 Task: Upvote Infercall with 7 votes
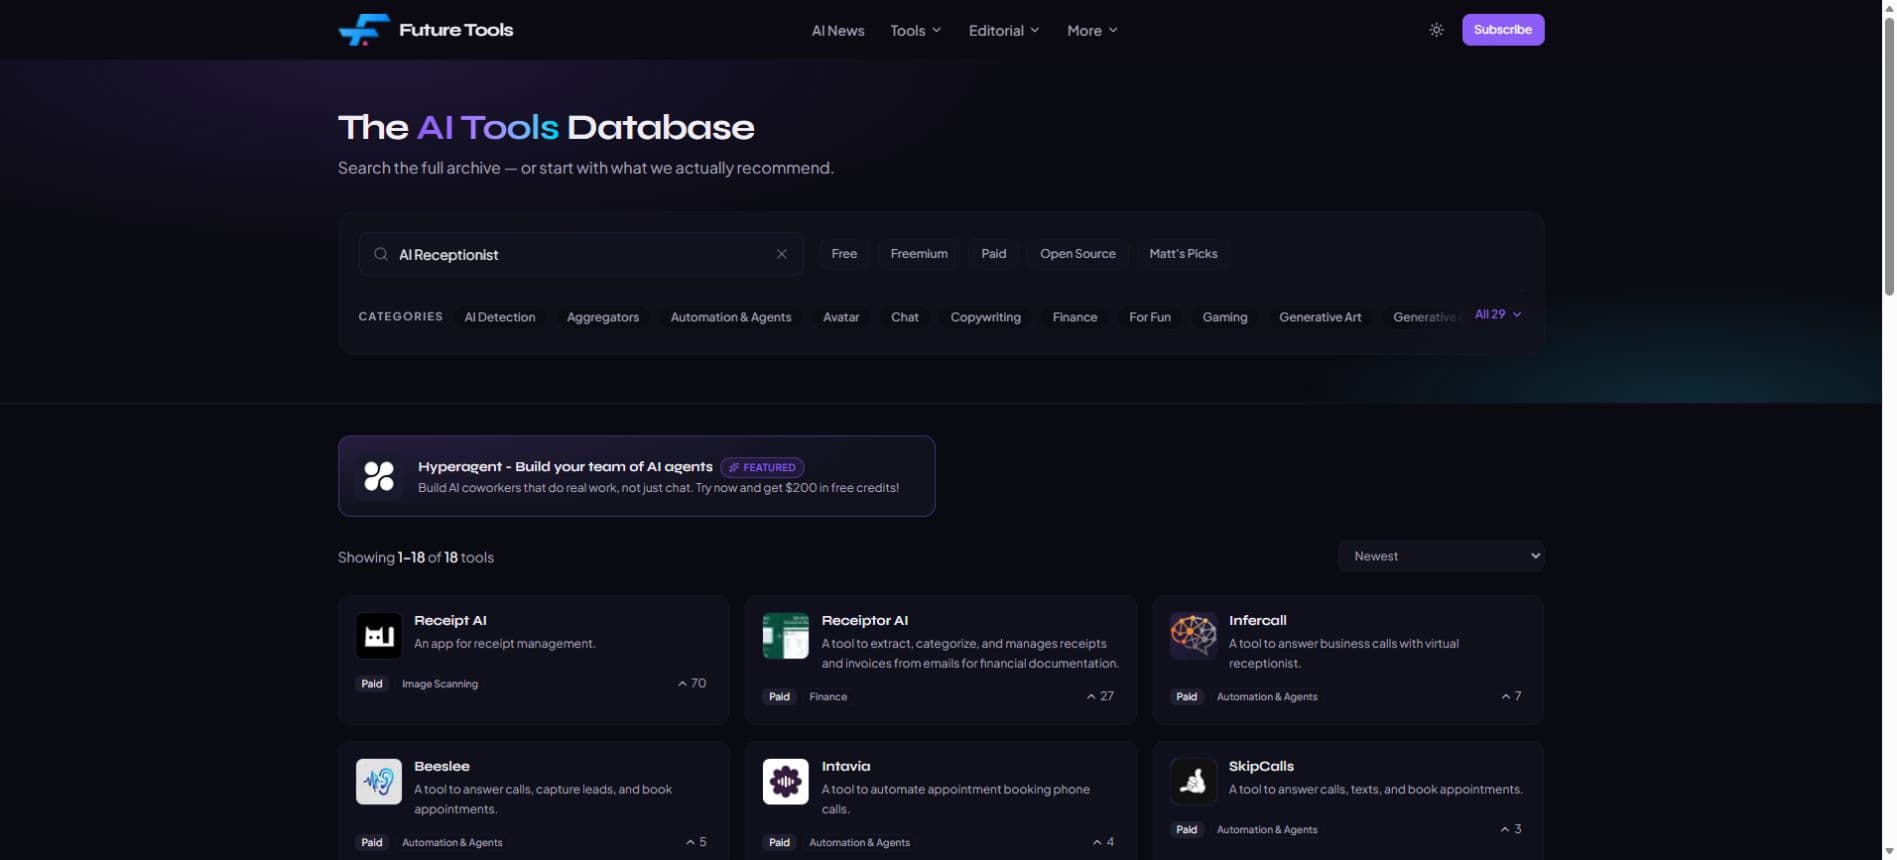pos(1511,696)
